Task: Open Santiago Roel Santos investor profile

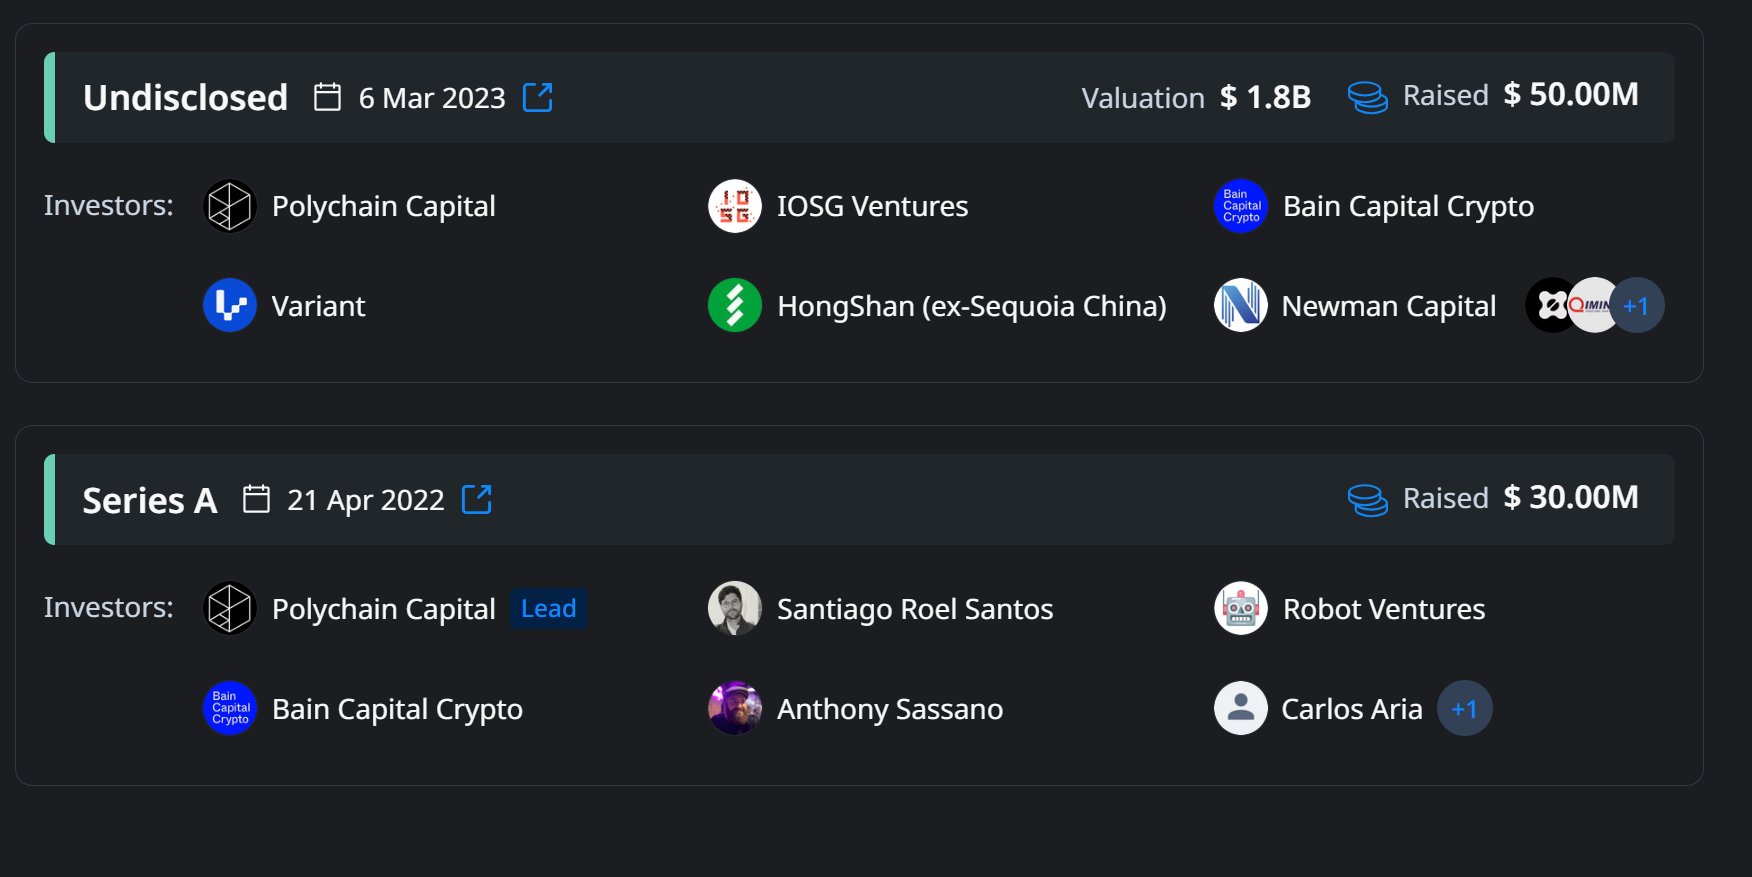Action: pyautogui.click(x=914, y=609)
